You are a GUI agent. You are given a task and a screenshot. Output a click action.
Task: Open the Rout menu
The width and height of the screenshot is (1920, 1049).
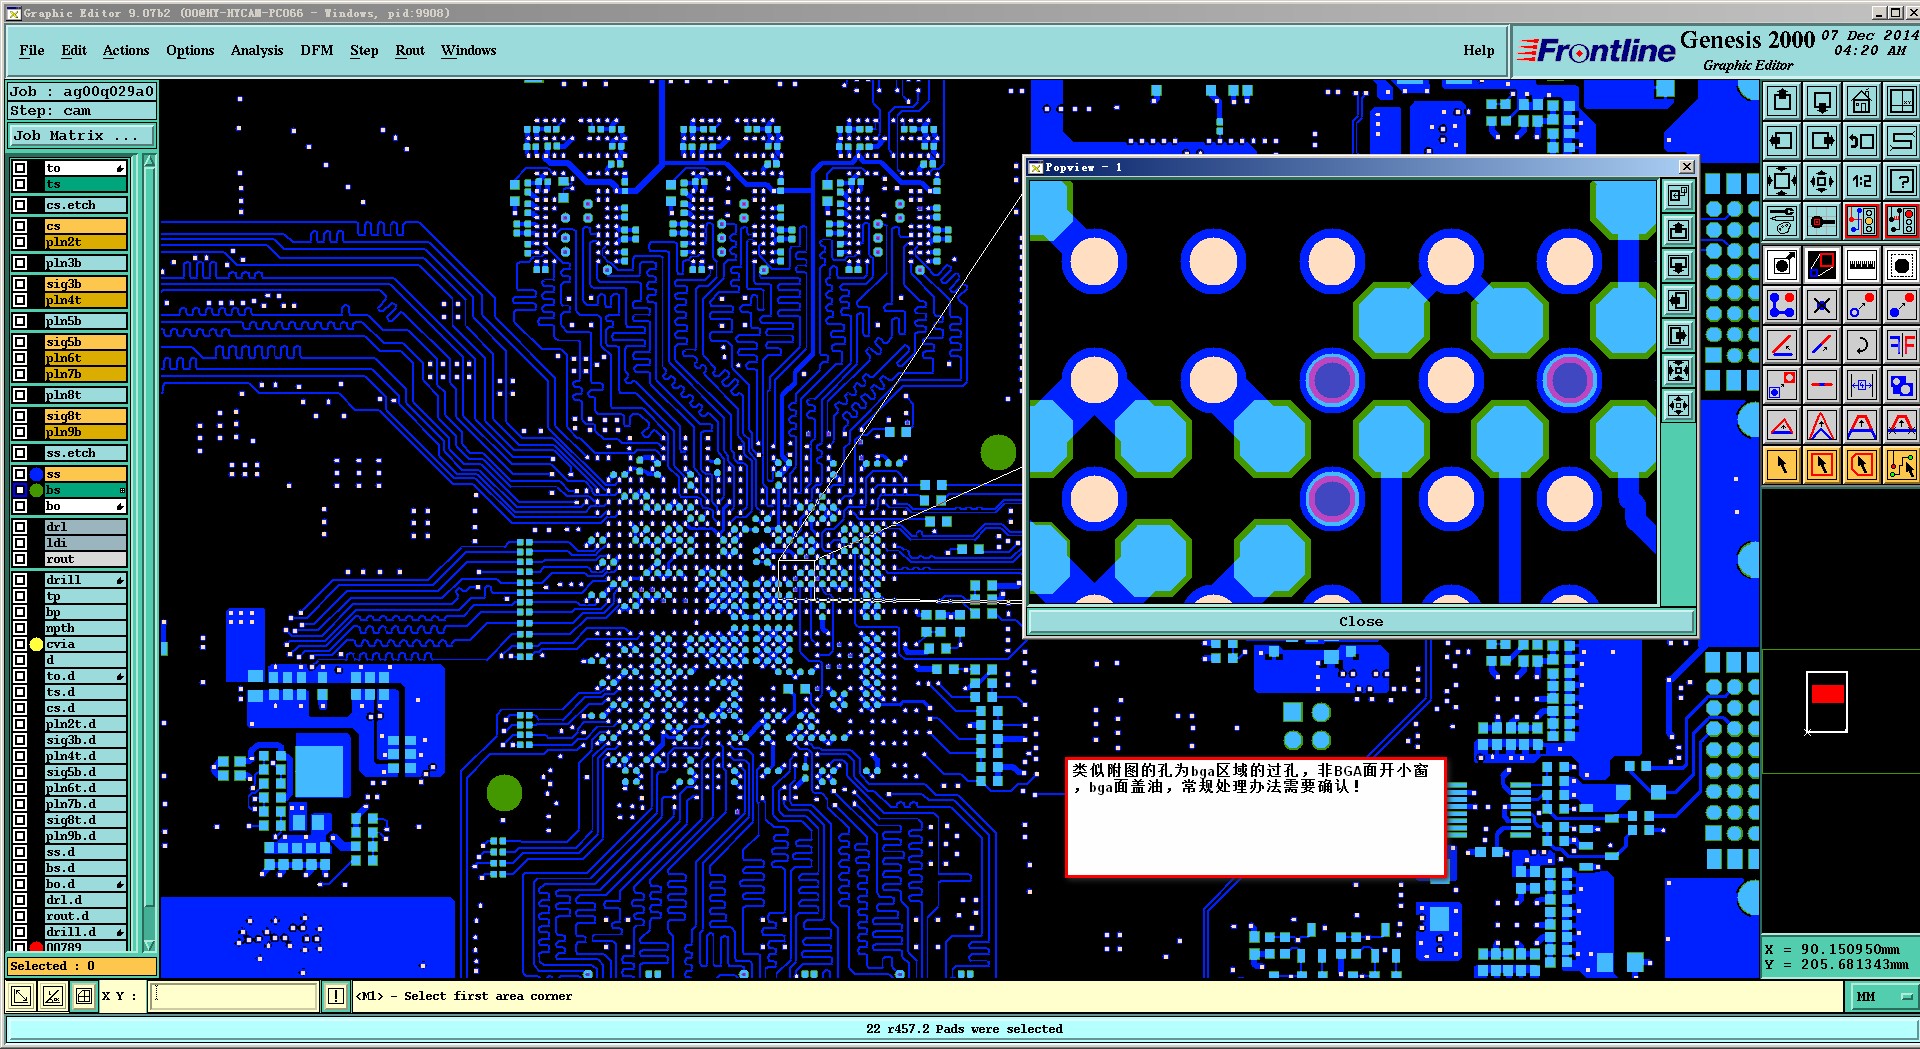click(x=410, y=50)
